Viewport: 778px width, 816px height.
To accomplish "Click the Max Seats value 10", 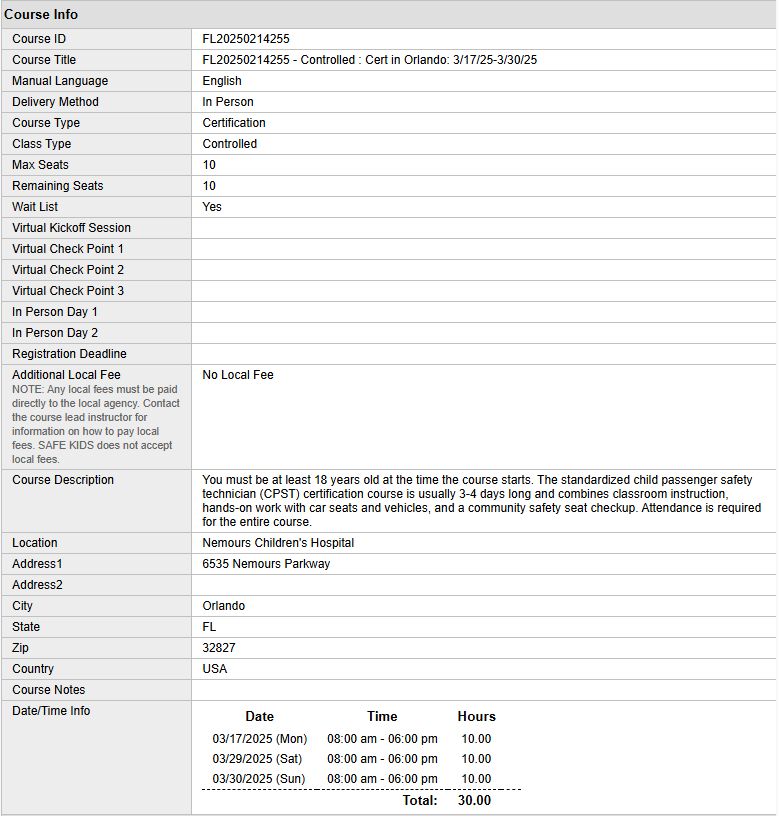I will click(x=209, y=165).
